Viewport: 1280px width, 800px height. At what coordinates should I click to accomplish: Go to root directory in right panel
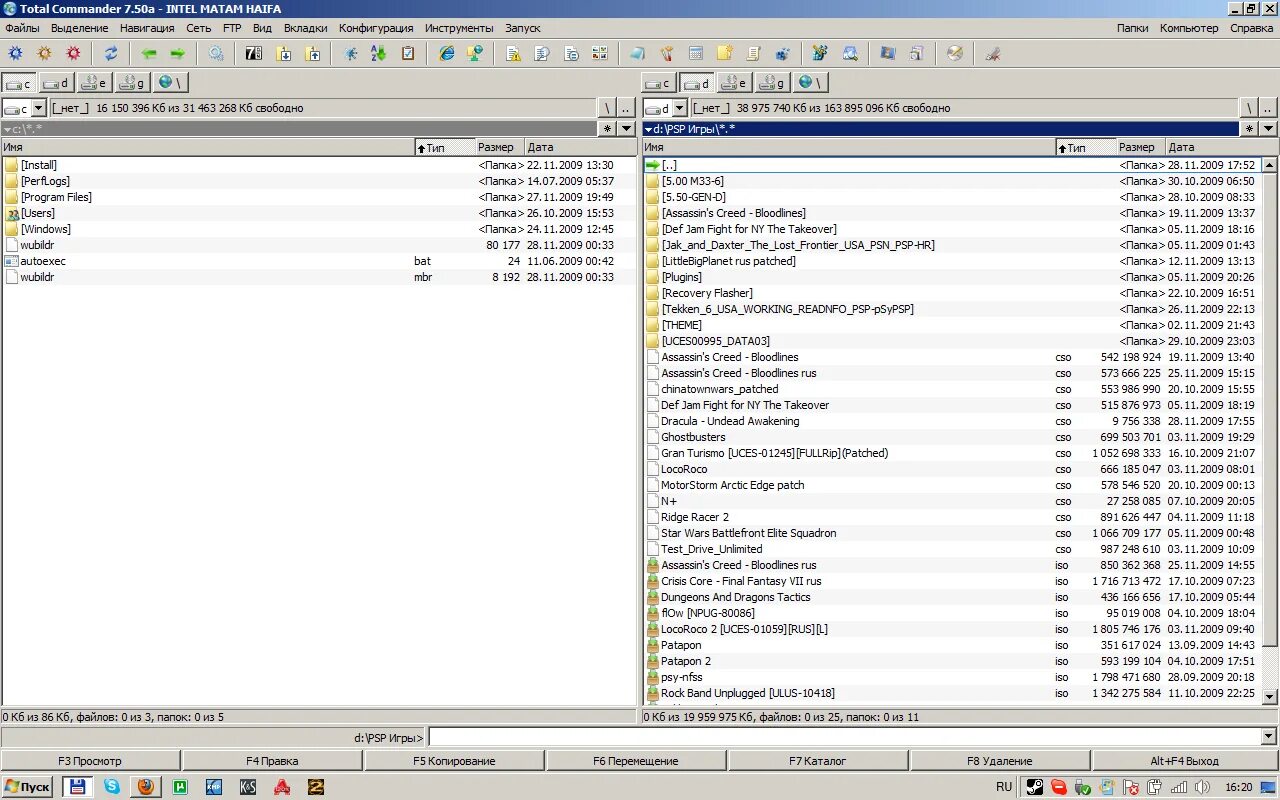pyautogui.click(x=1249, y=107)
